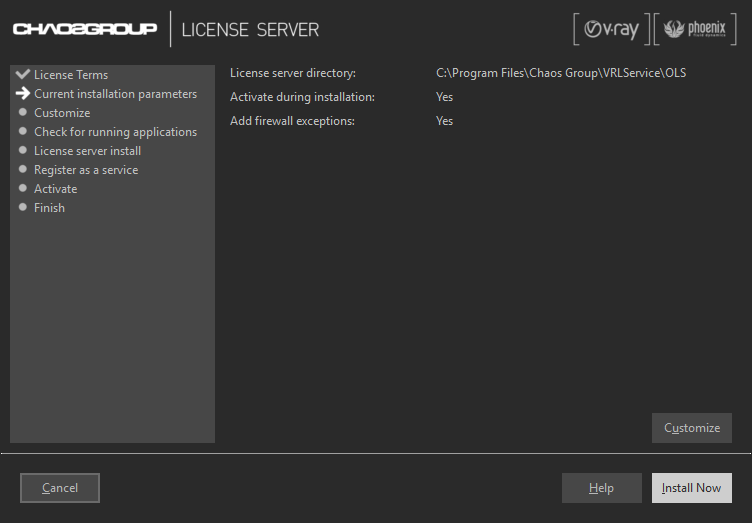Click the License Terms checkmark icon
This screenshot has width=752, height=523.
[x=23, y=74]
